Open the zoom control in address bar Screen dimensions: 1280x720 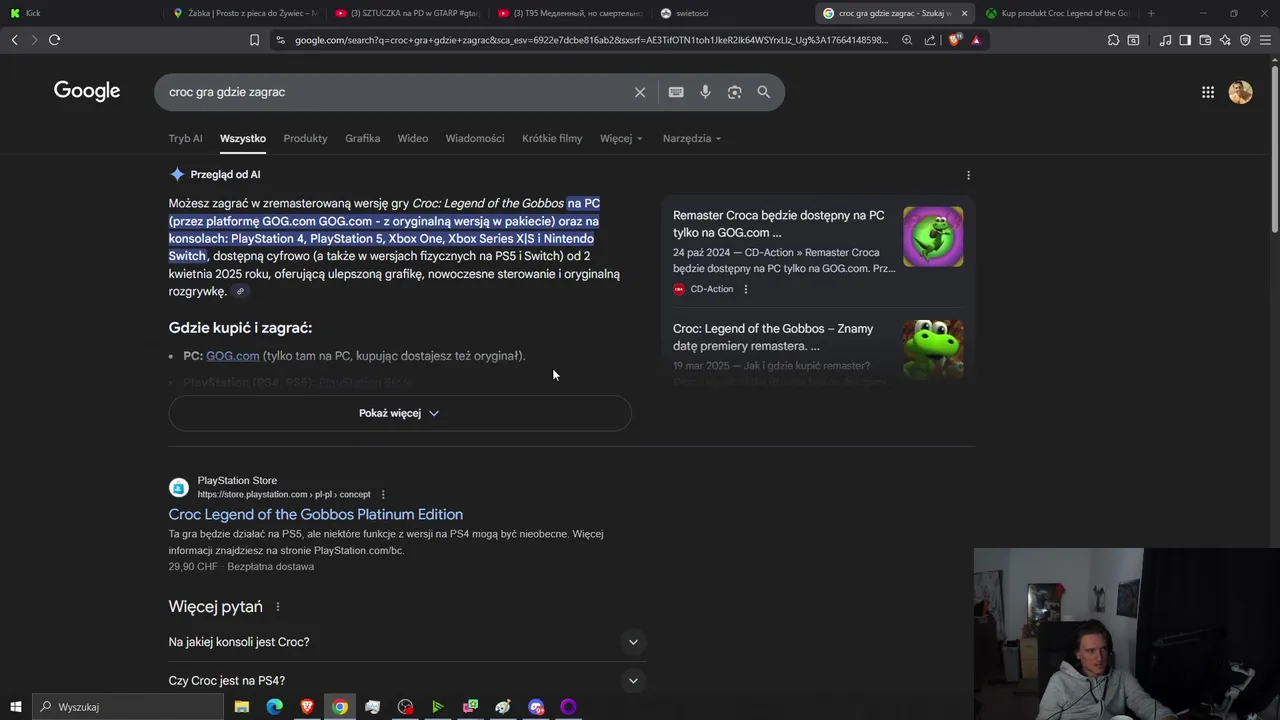point(907,40)
